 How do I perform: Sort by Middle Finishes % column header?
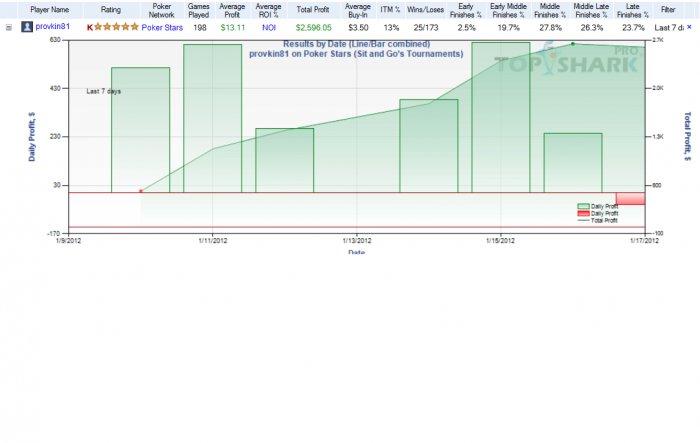(x=550, y=10)
